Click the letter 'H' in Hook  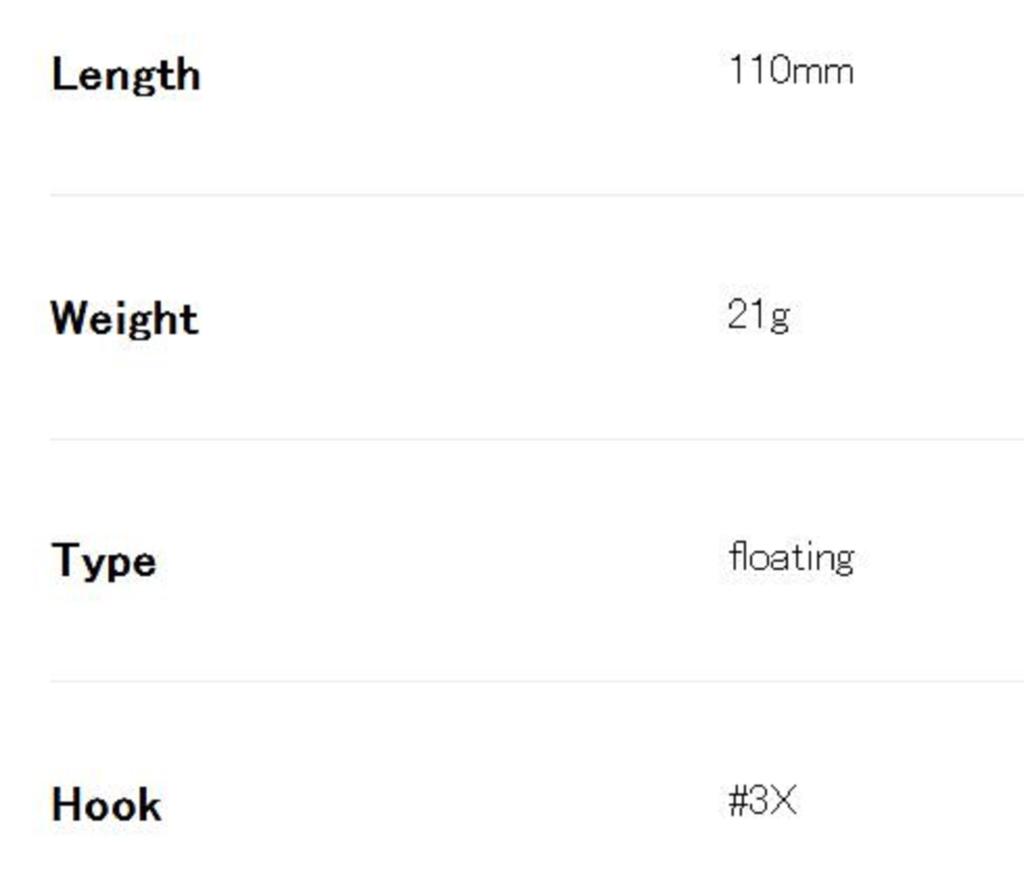pyautogui.click(x=65, y=805)
